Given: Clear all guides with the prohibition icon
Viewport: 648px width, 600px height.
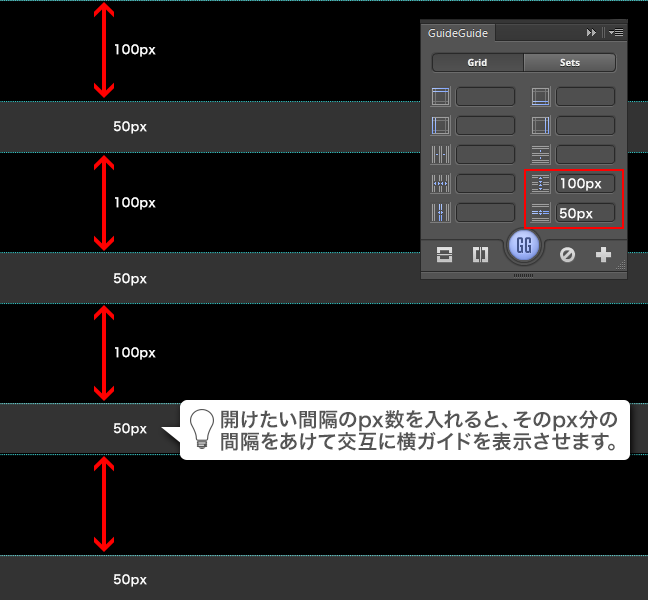Looking at the screenshot, I should pyautogui.click(x=567, y=255).
